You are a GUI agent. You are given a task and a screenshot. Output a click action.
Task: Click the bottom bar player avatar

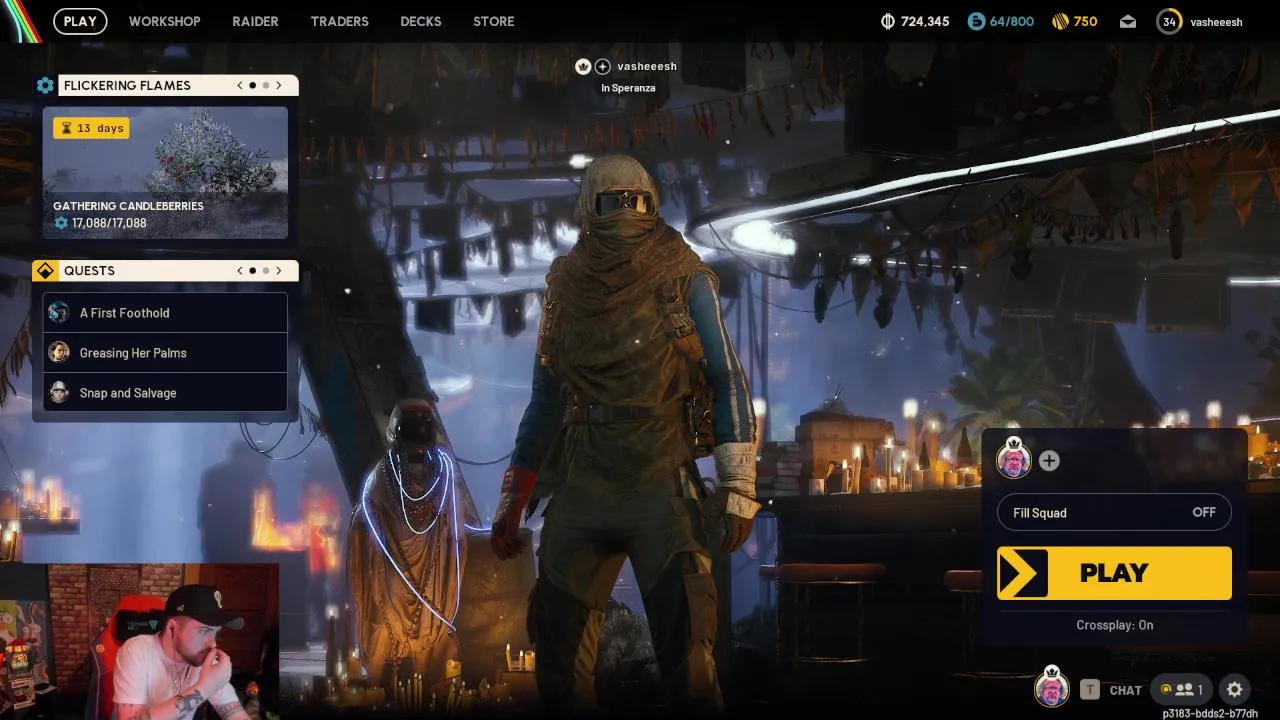[x=1051, y=688]
